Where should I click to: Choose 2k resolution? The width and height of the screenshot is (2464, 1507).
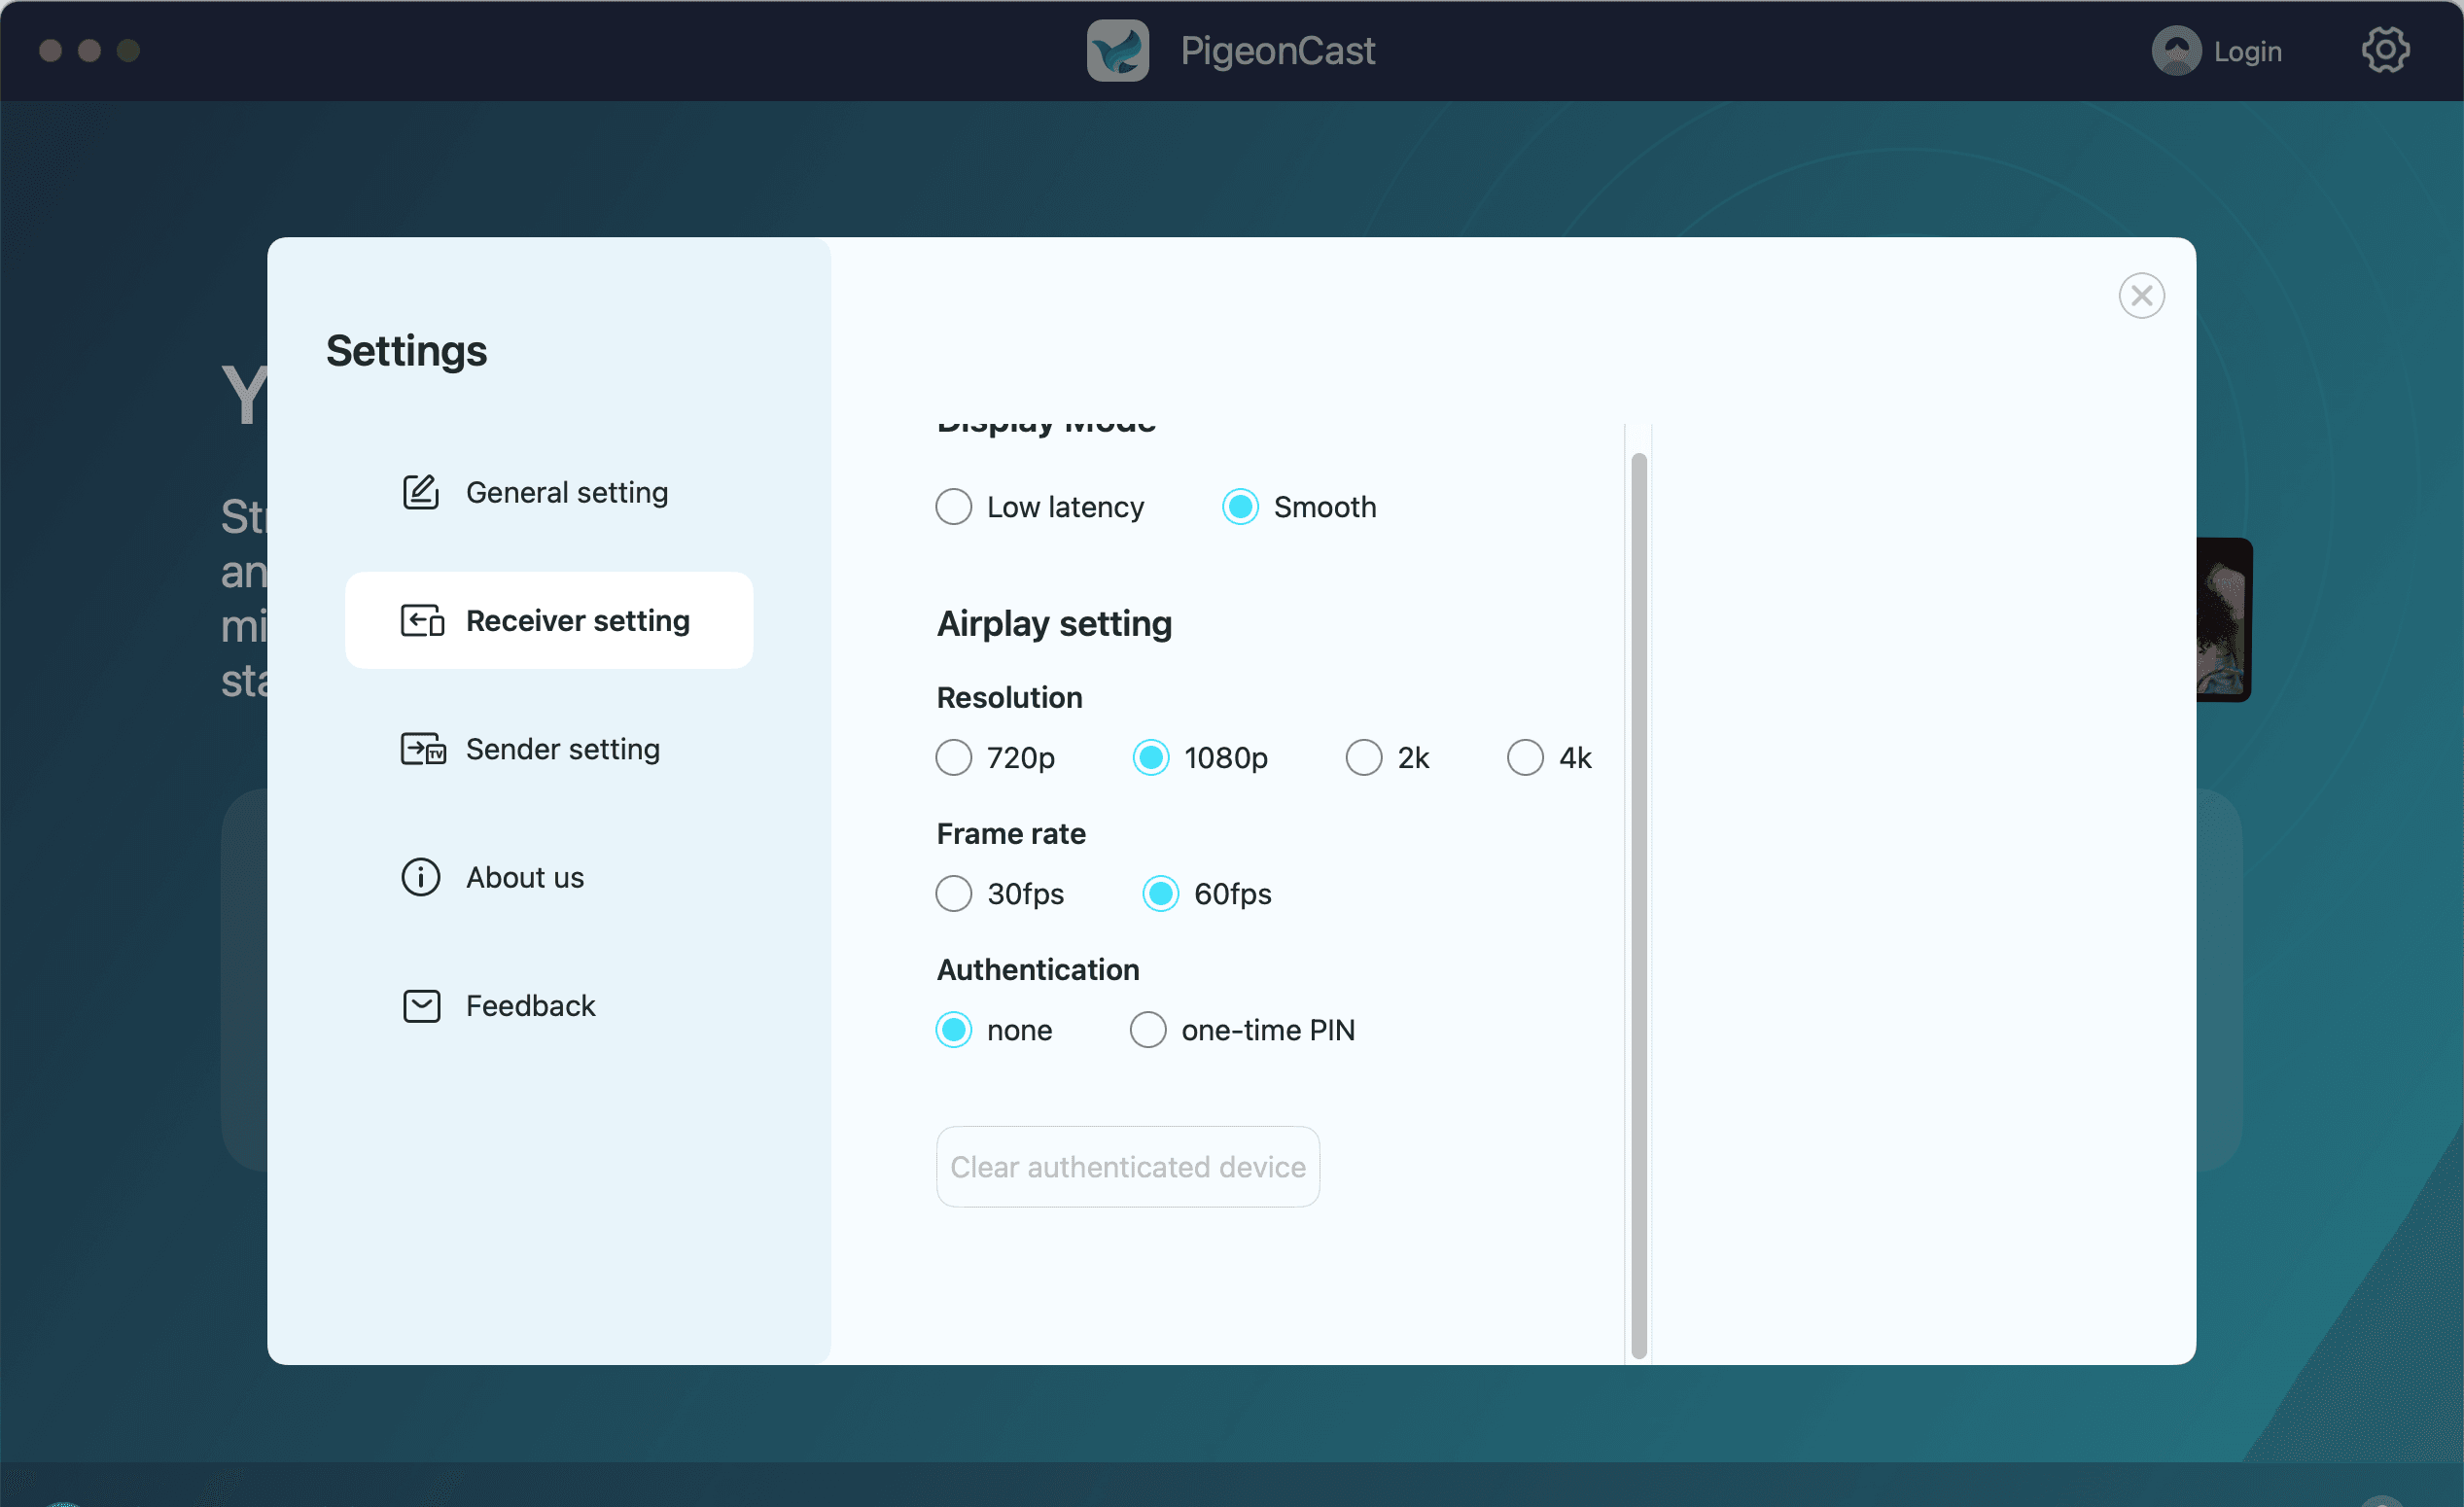(x=1363, y=757)
